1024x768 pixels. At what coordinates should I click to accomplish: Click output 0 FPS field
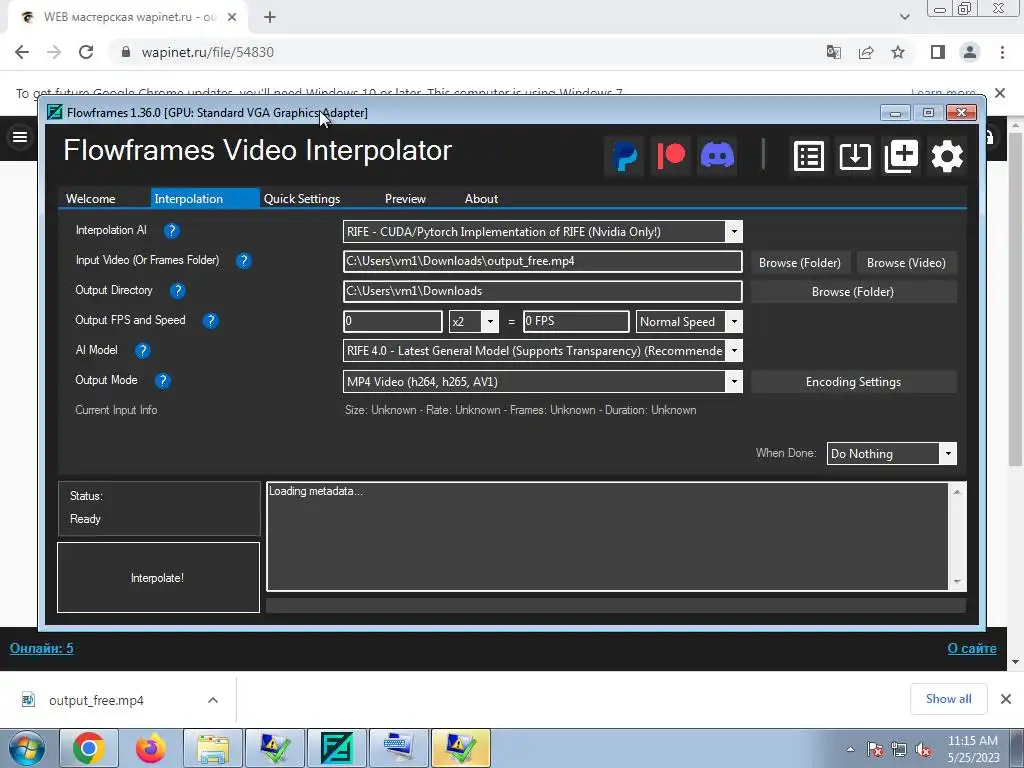[576, 321]
